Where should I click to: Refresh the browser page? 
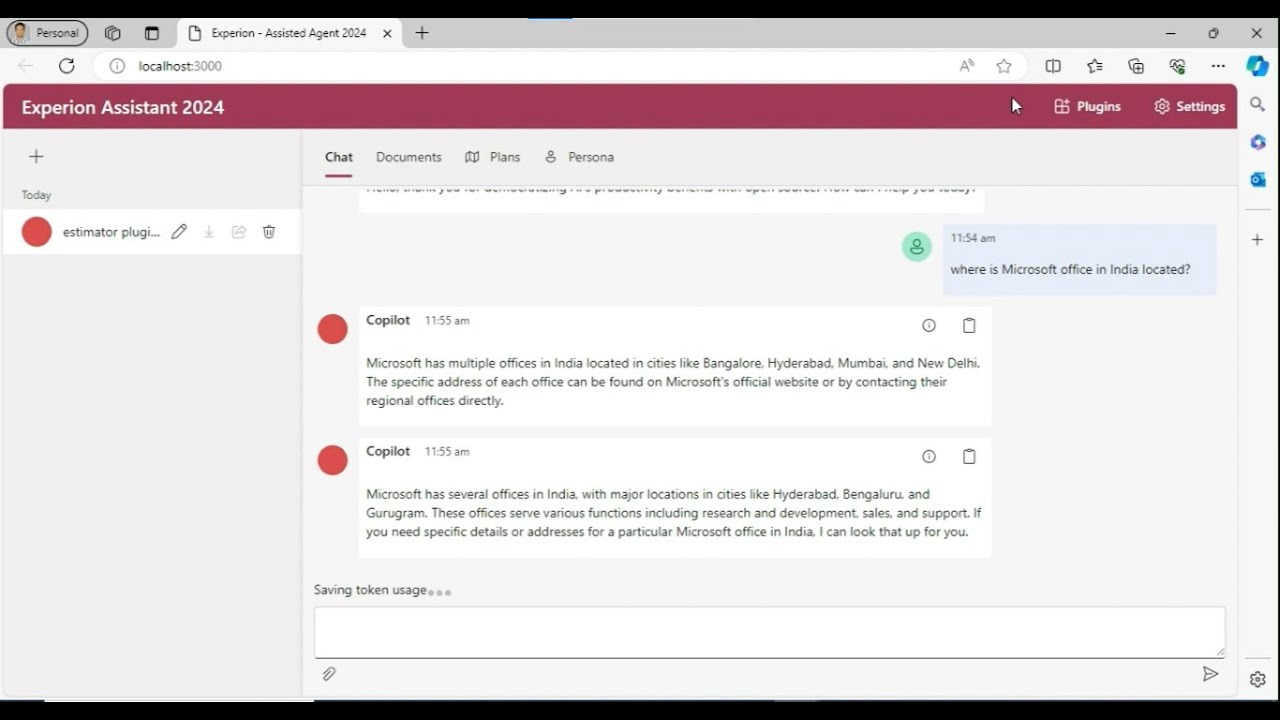(67, 66)
